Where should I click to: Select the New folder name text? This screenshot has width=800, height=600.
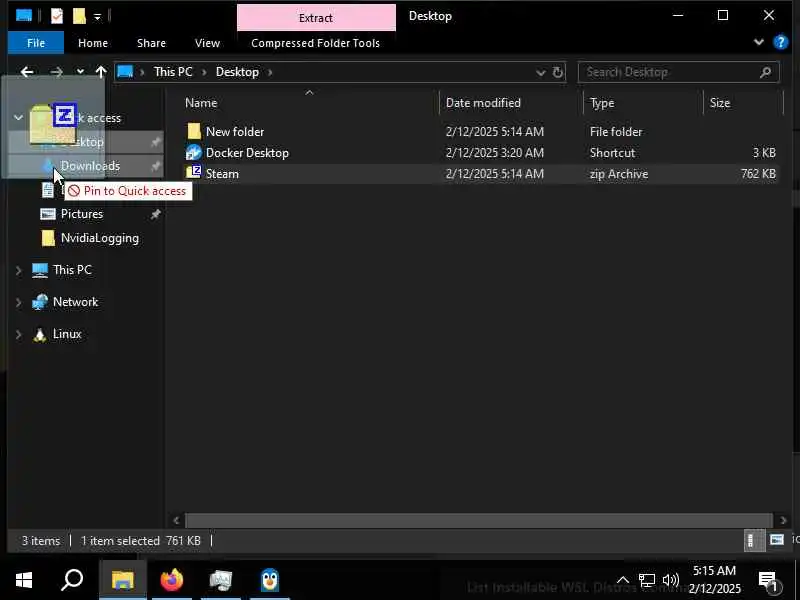235,132
